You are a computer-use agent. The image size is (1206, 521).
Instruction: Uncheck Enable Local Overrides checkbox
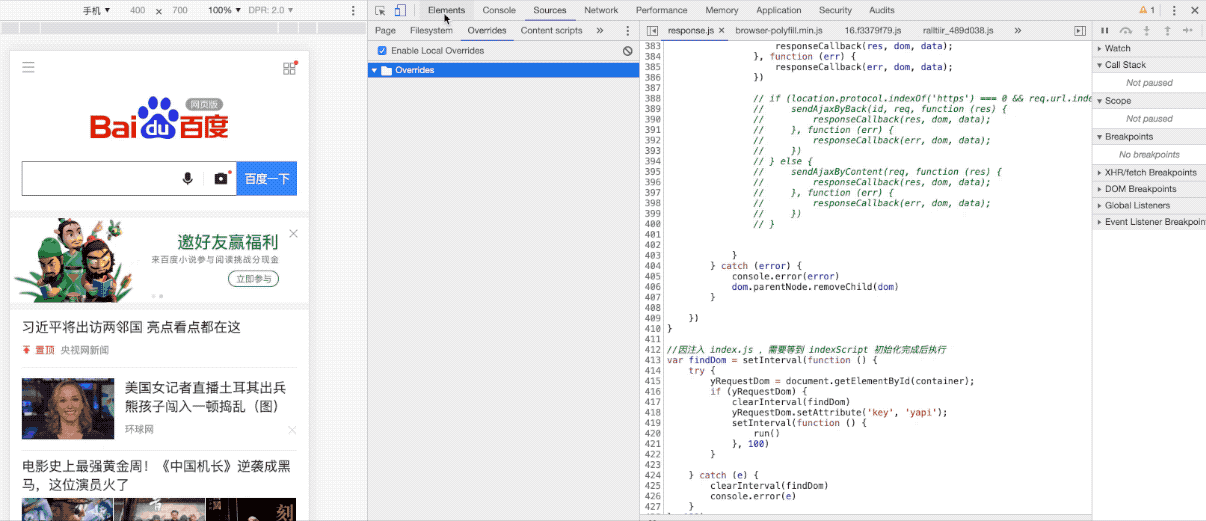pyautogui.click(x=382, y=50)
